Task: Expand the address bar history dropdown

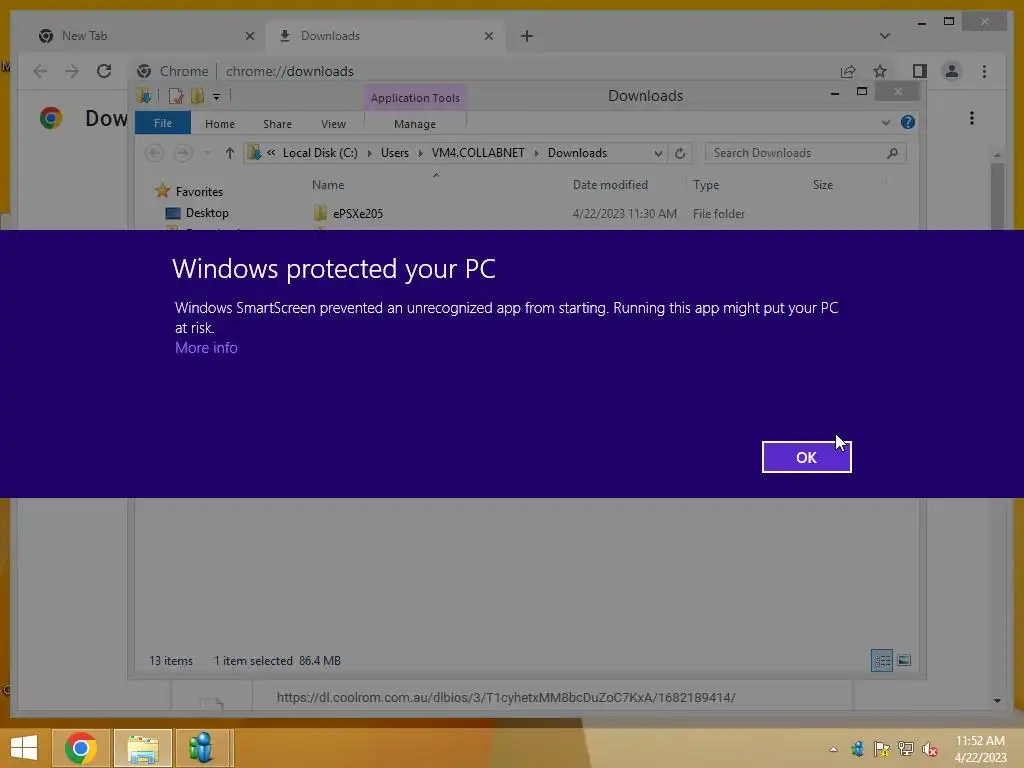Action: 658,153
